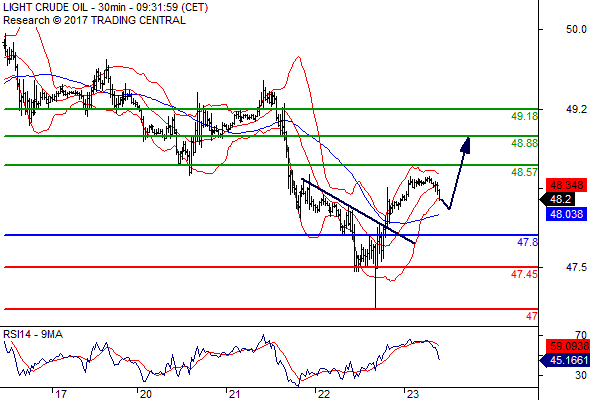Click the red 48.348 price tag
Viewport: 590px width, 400px height.
tap(566, 185)
